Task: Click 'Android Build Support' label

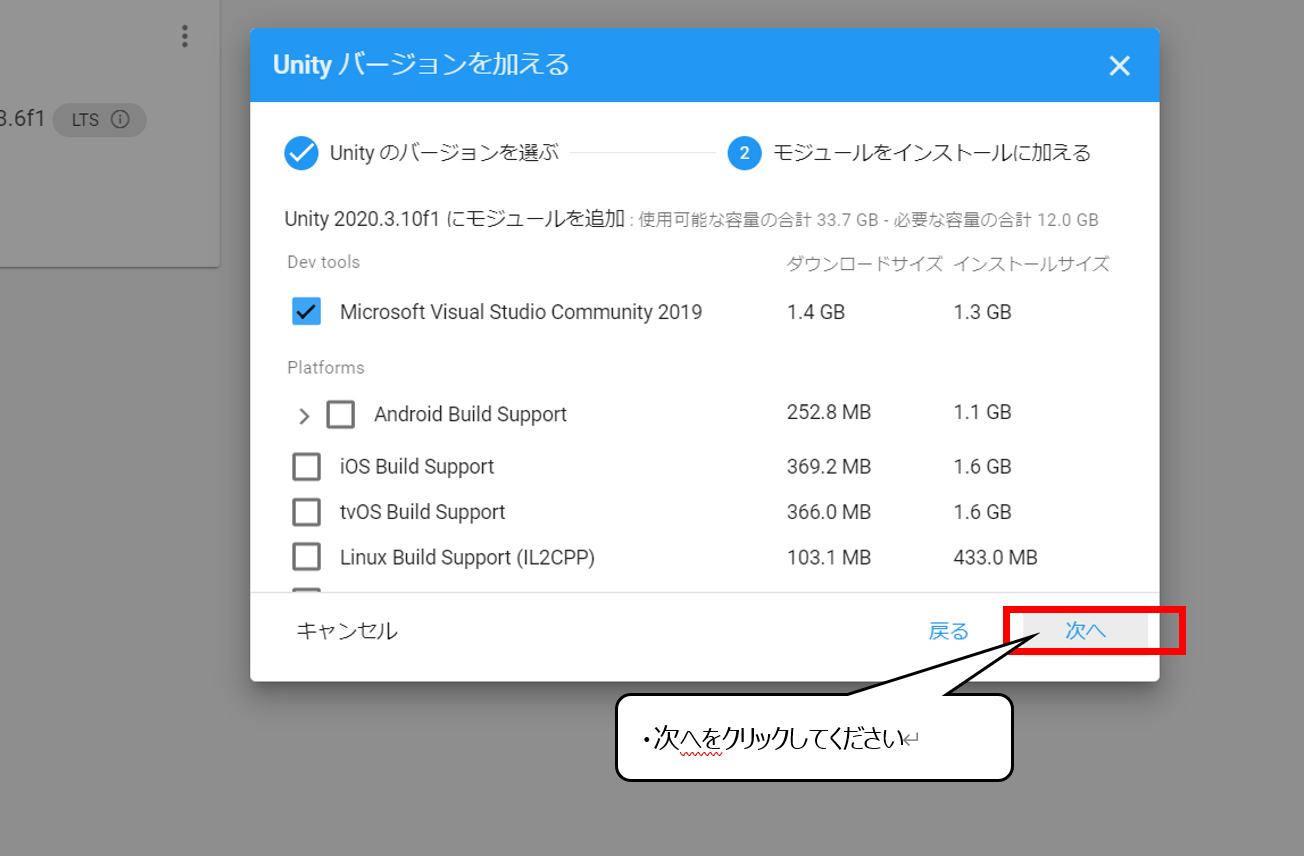Action: click(470, 414)
